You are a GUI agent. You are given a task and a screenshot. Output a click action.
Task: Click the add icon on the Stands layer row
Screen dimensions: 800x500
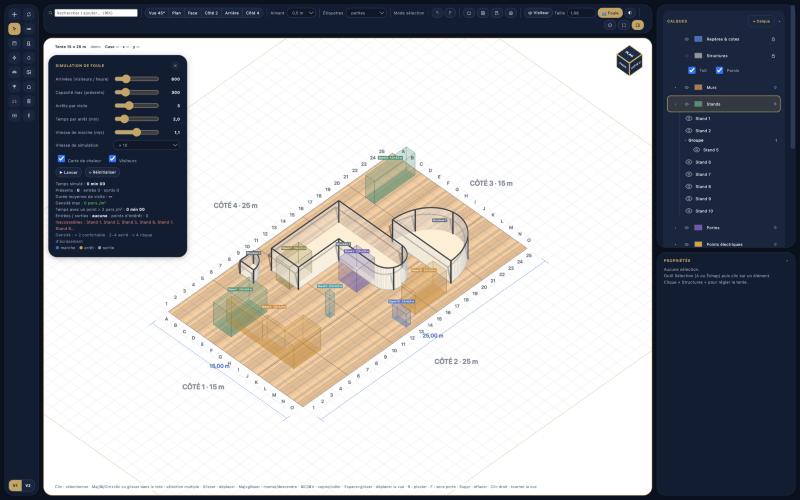(x=775, y=104)
